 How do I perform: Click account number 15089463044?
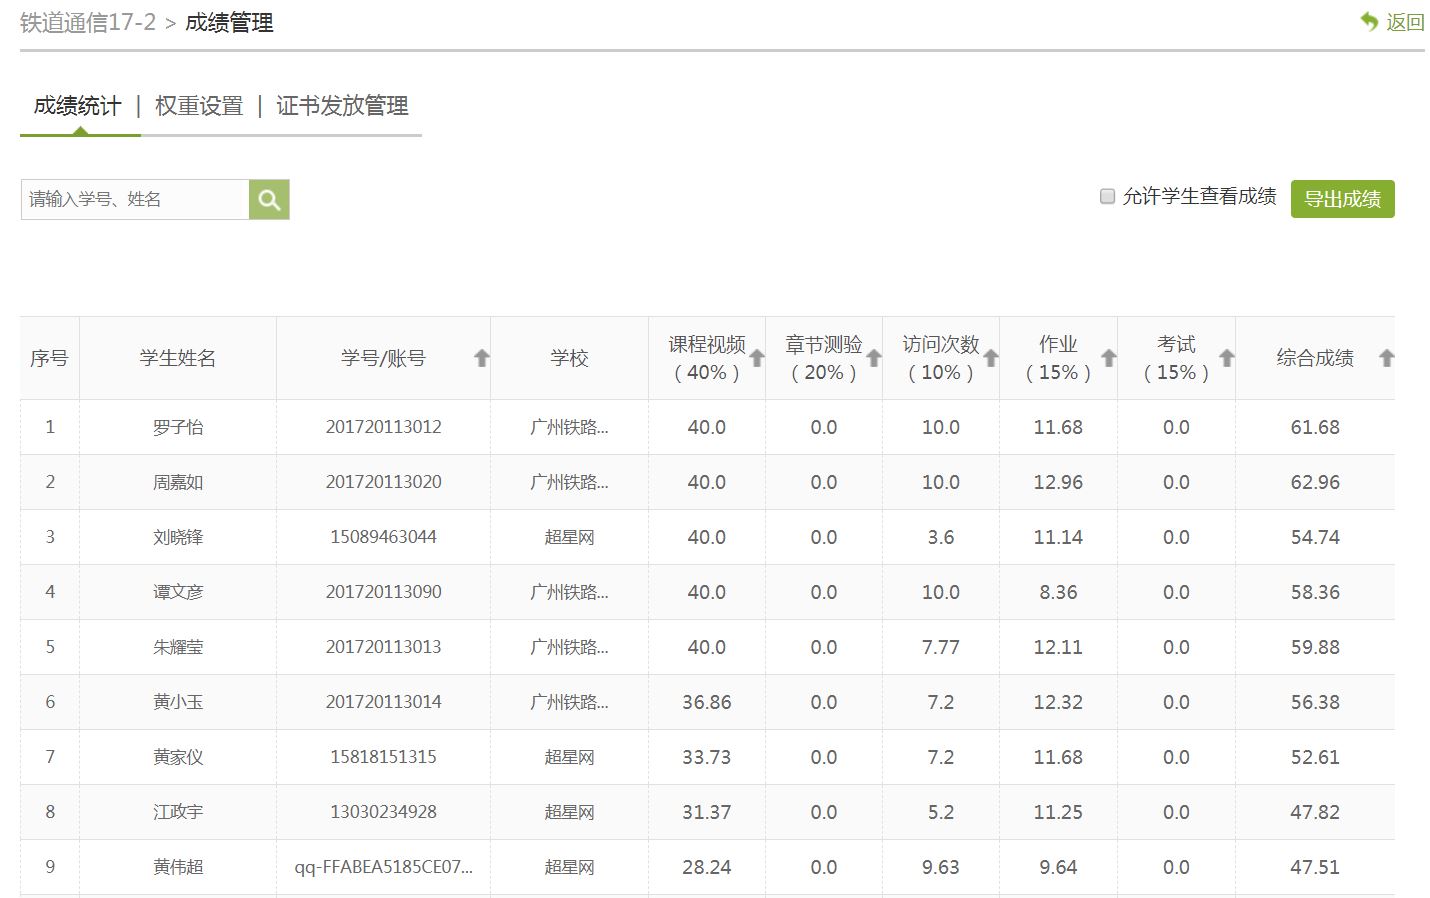click(x=383, y=537)
